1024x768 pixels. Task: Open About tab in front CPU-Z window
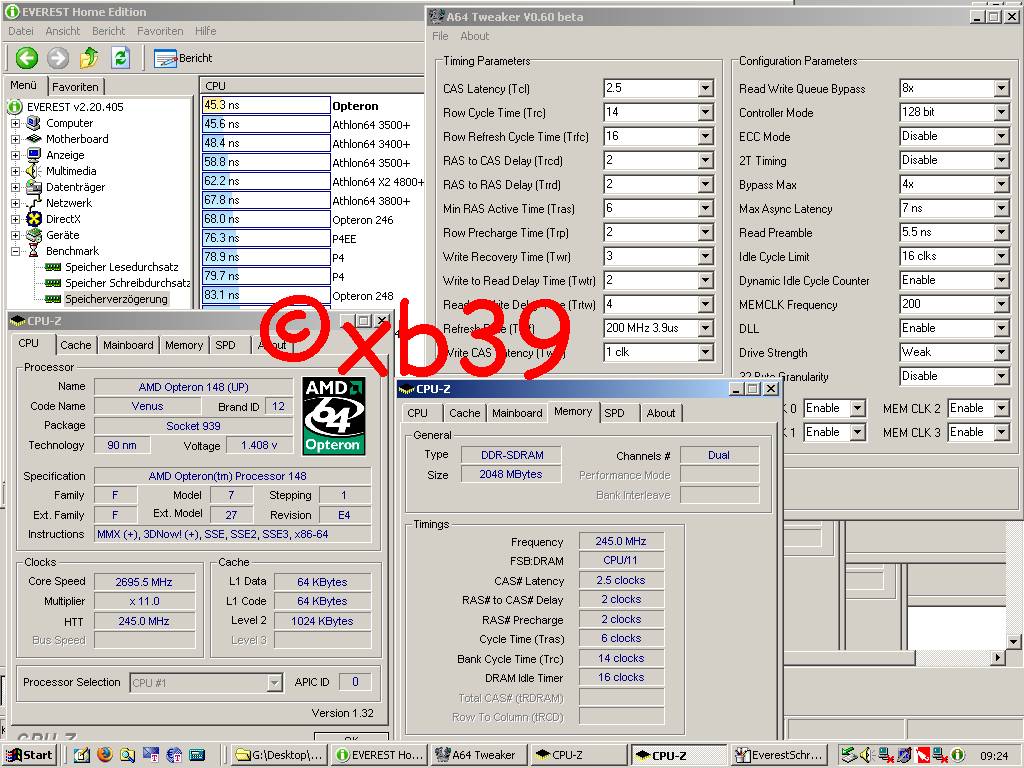[x=661, y=413]
